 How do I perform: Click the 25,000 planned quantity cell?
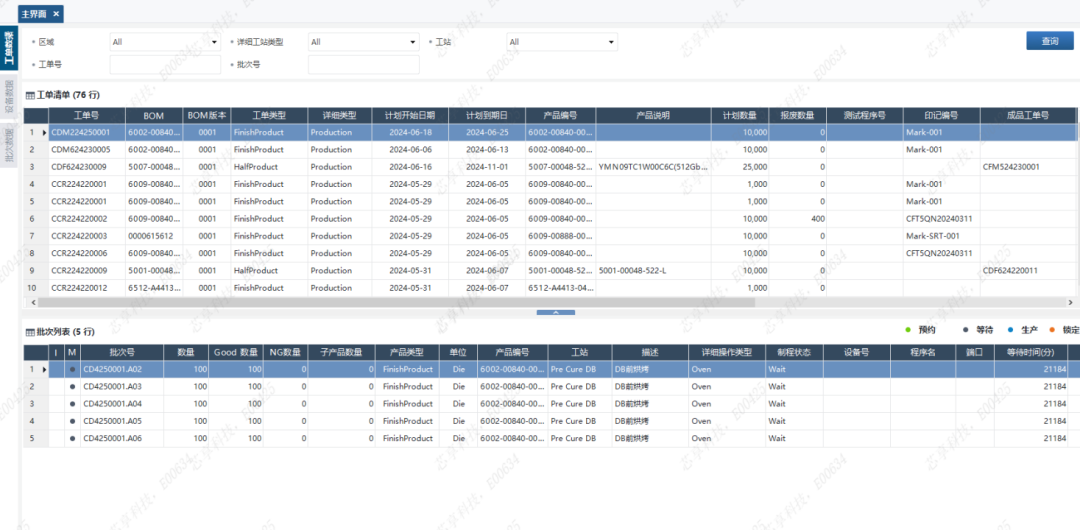pos(741,167)
